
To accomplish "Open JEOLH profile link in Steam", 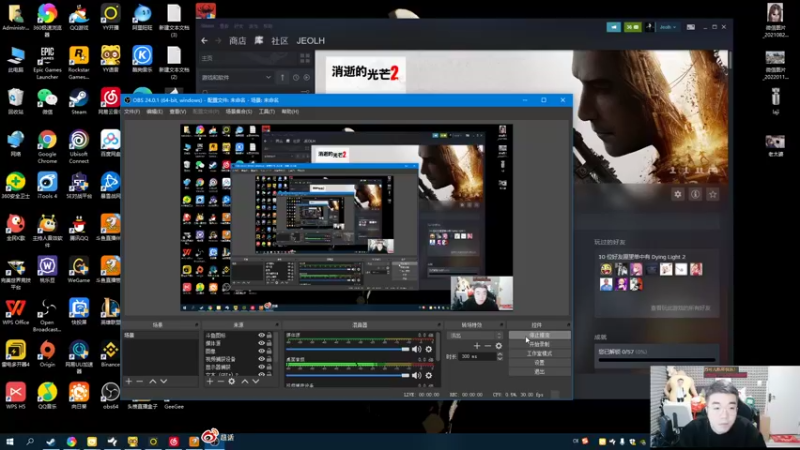I will point(311,41).
